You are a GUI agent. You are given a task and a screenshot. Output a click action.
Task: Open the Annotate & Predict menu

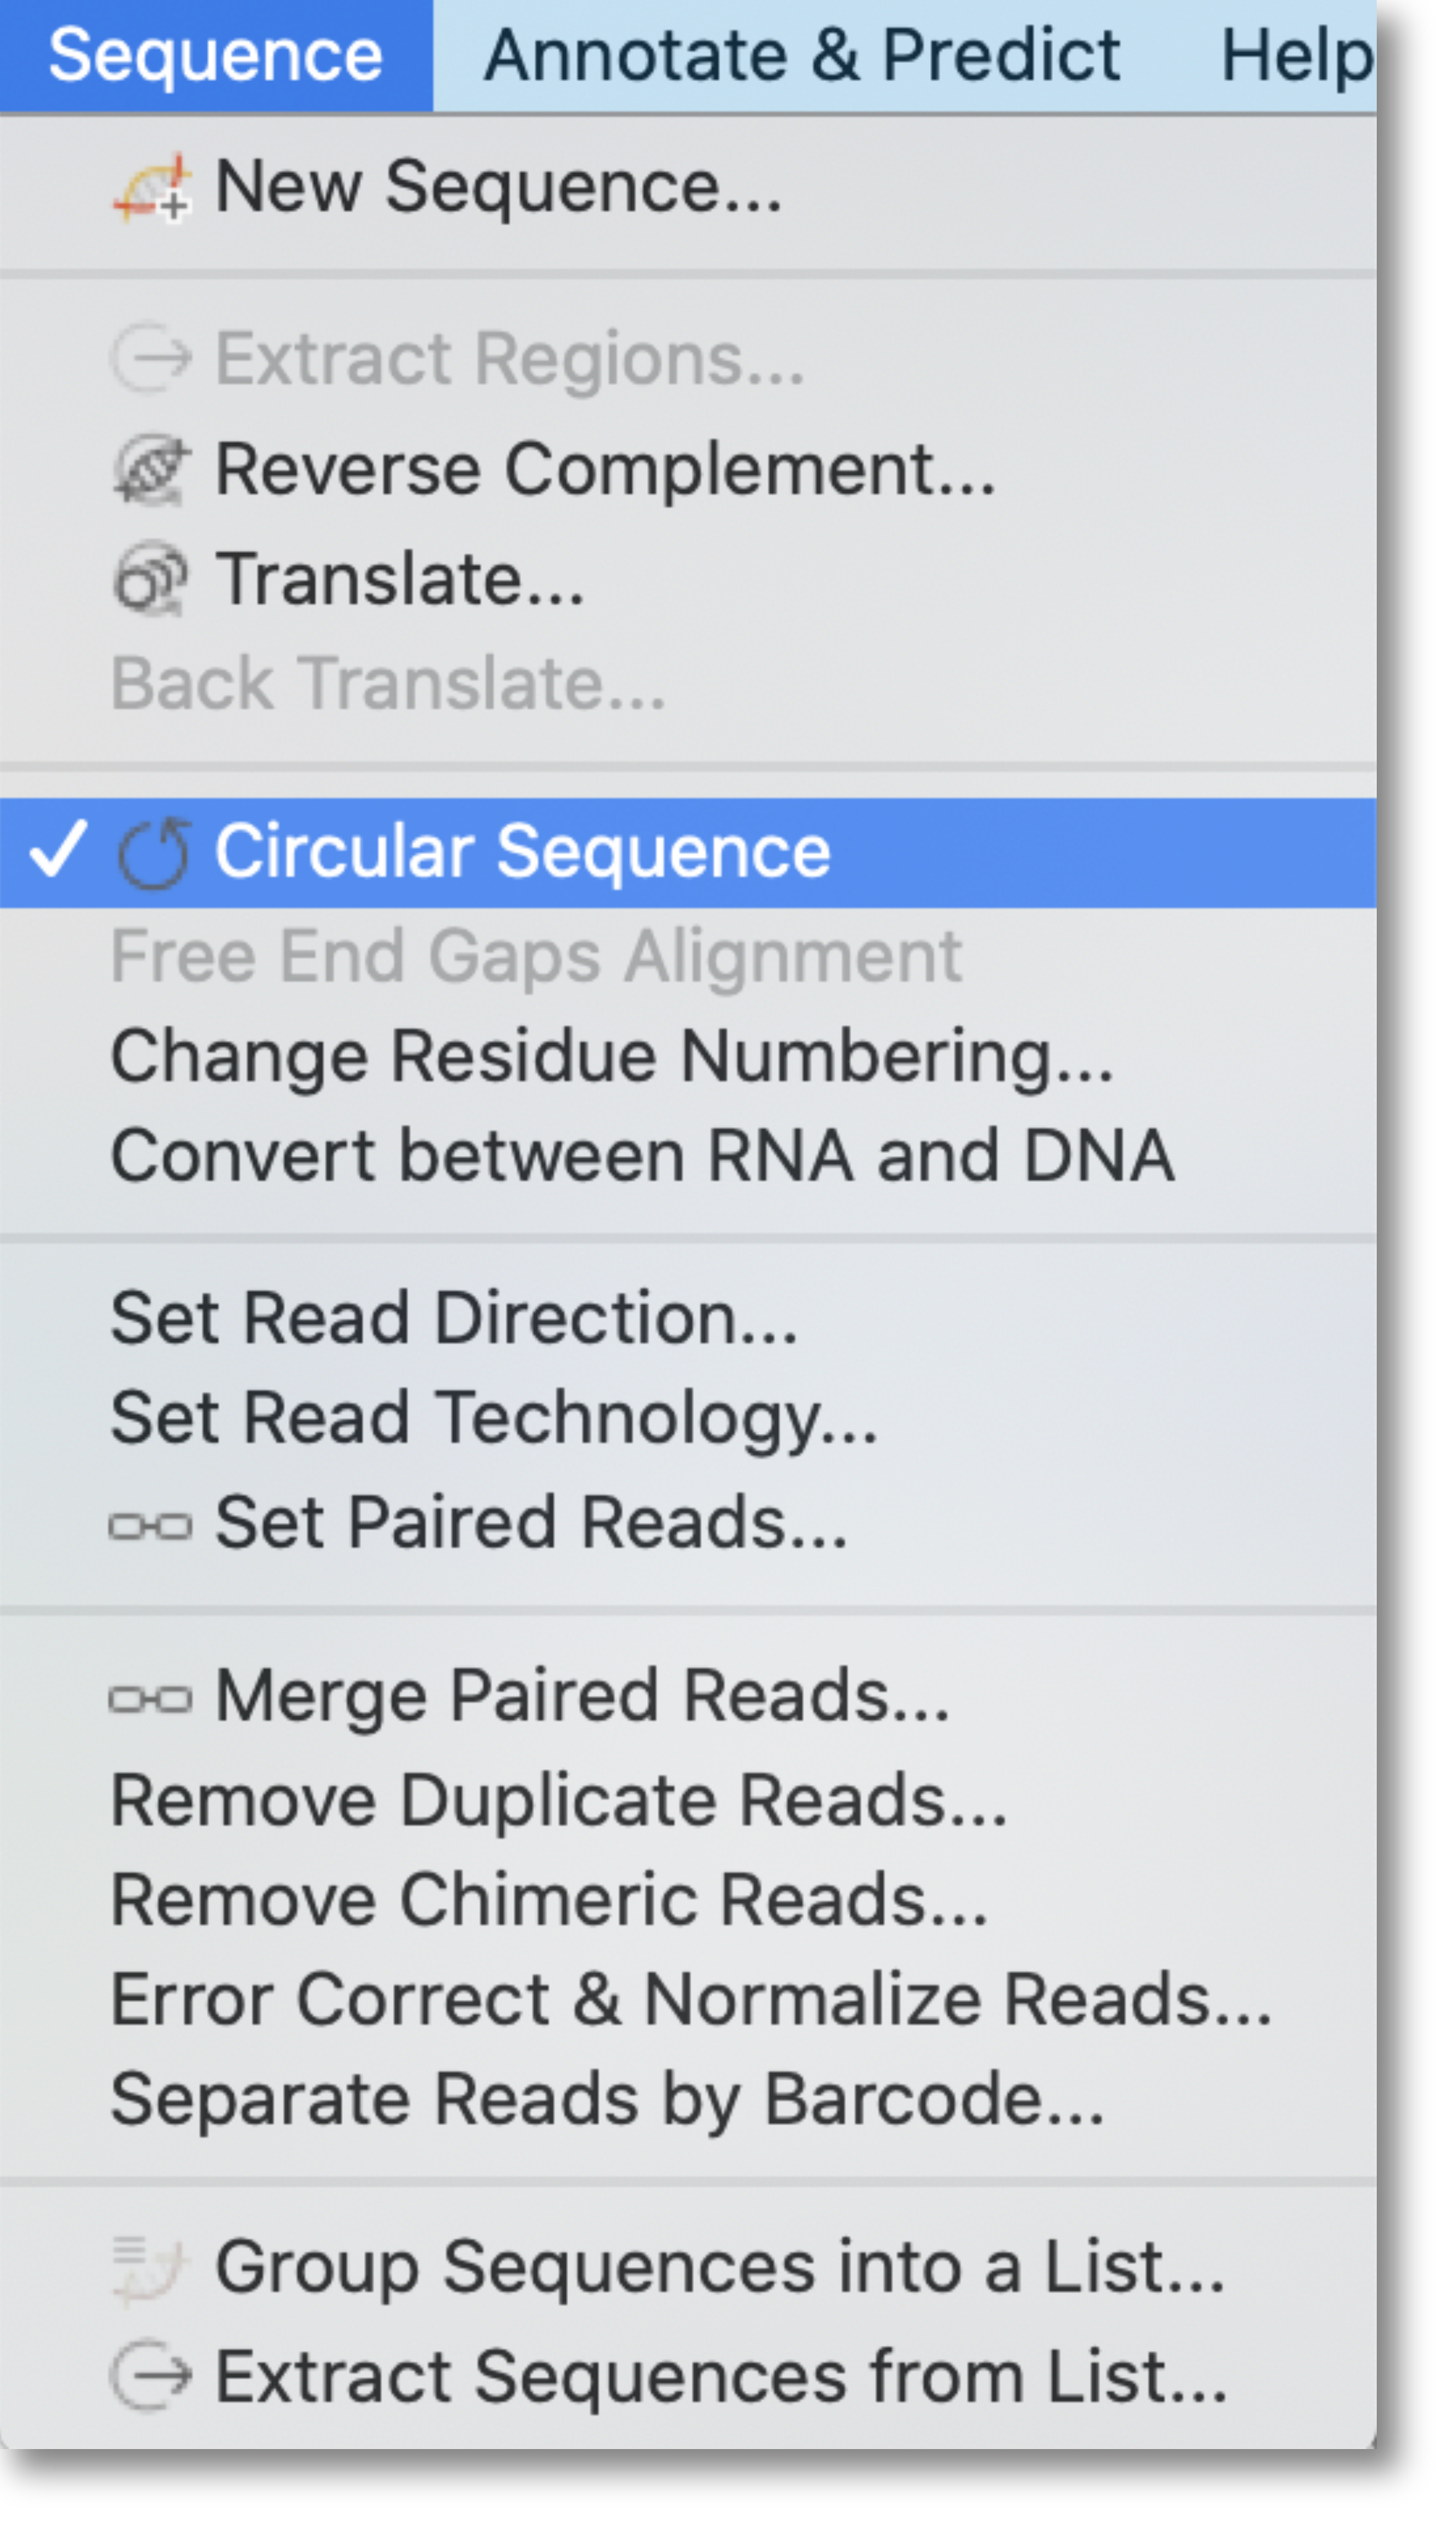coord(802,55)
